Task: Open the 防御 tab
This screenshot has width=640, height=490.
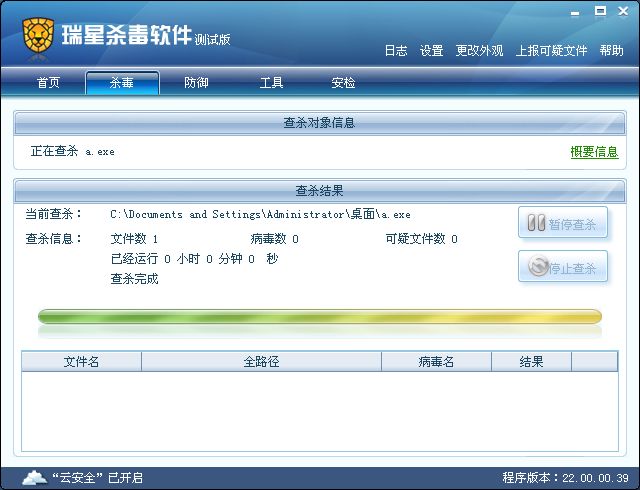Action: coord(196,82)
